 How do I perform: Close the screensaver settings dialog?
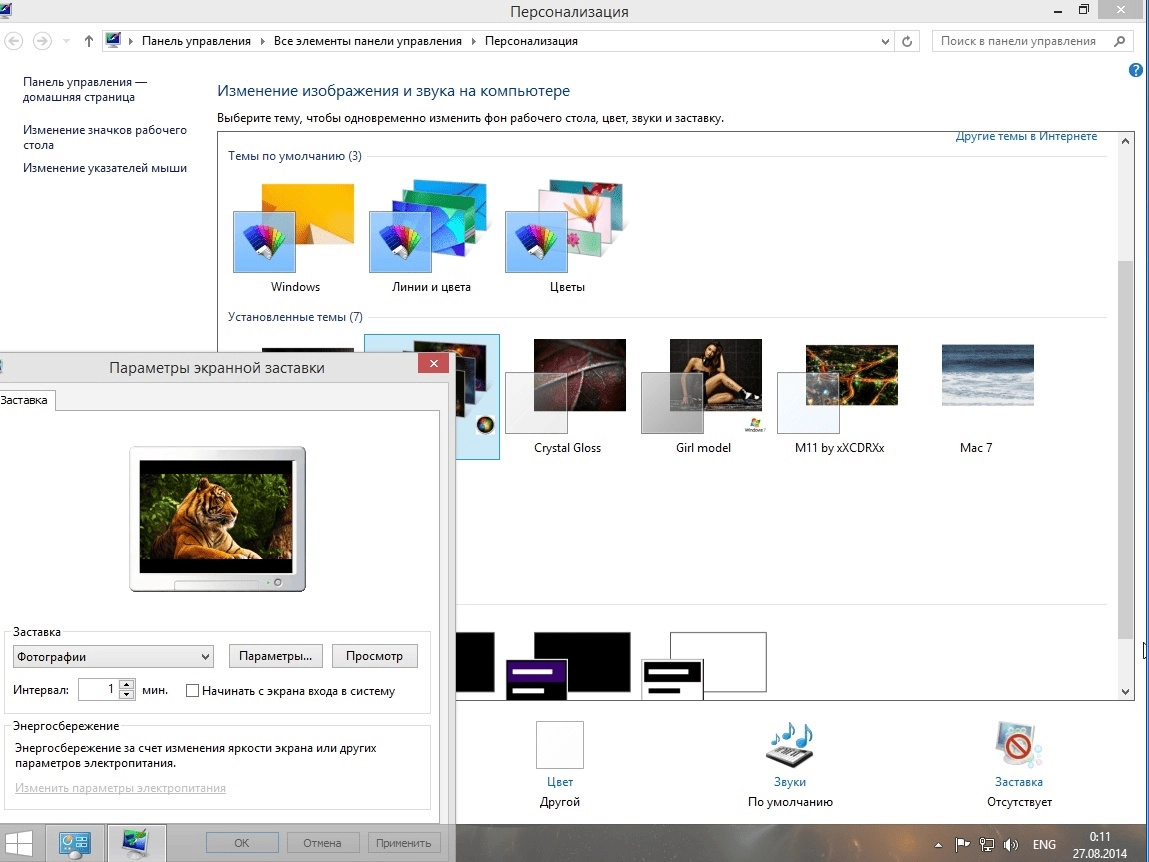[x=434, y=364]
